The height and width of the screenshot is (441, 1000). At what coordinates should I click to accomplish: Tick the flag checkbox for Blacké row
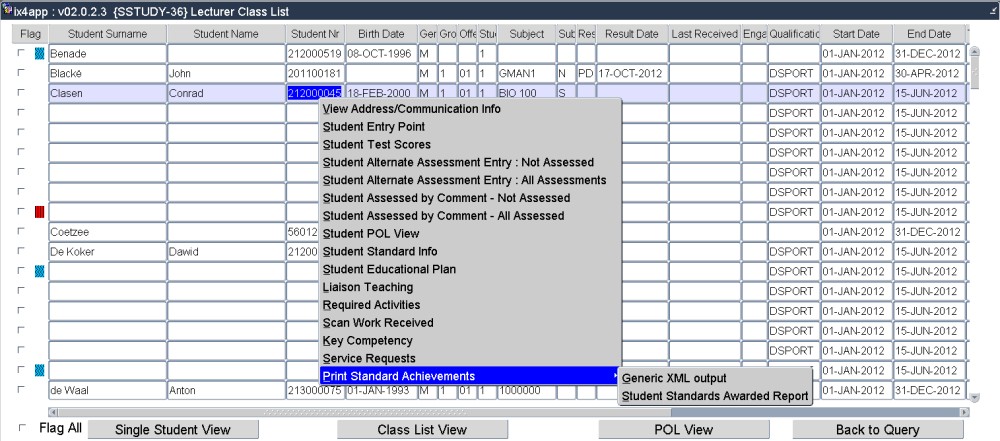pyautogui.click(x=22, y=73)
